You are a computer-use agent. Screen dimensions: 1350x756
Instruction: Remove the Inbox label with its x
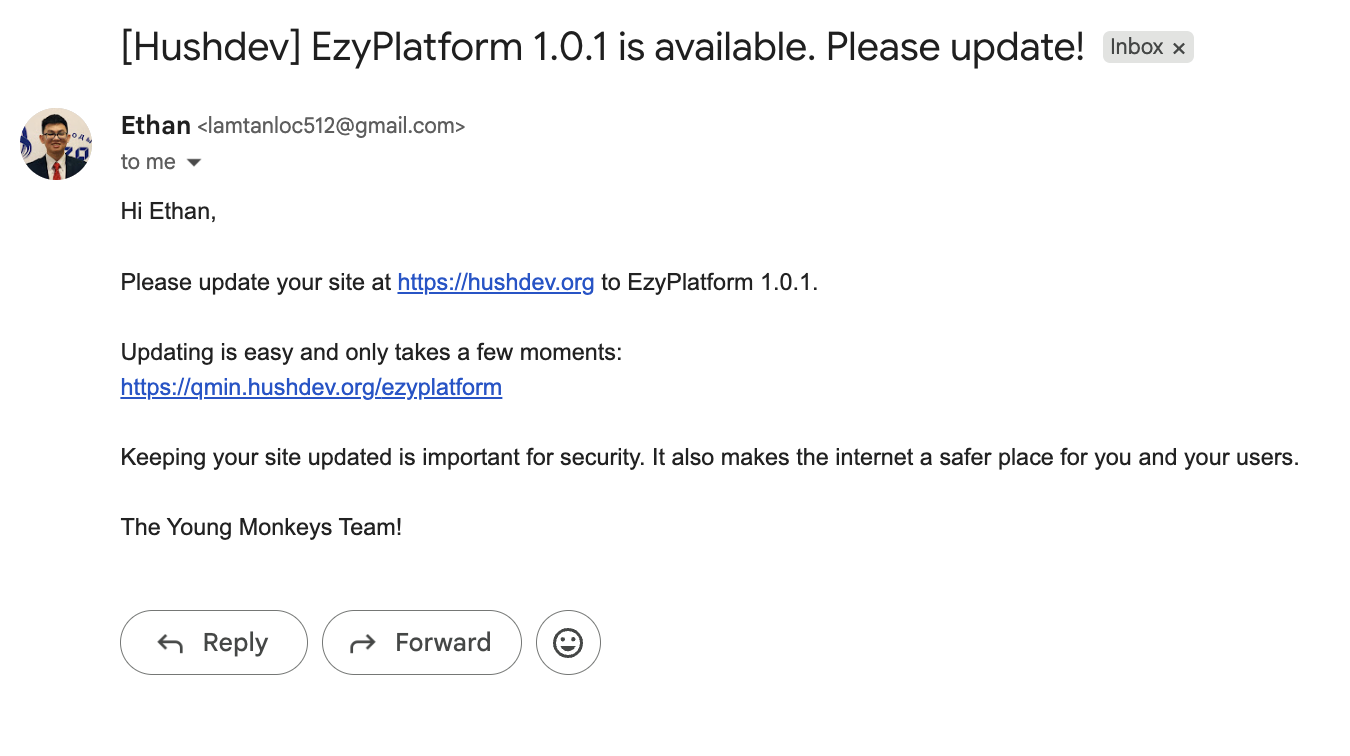coord(1179,48)
